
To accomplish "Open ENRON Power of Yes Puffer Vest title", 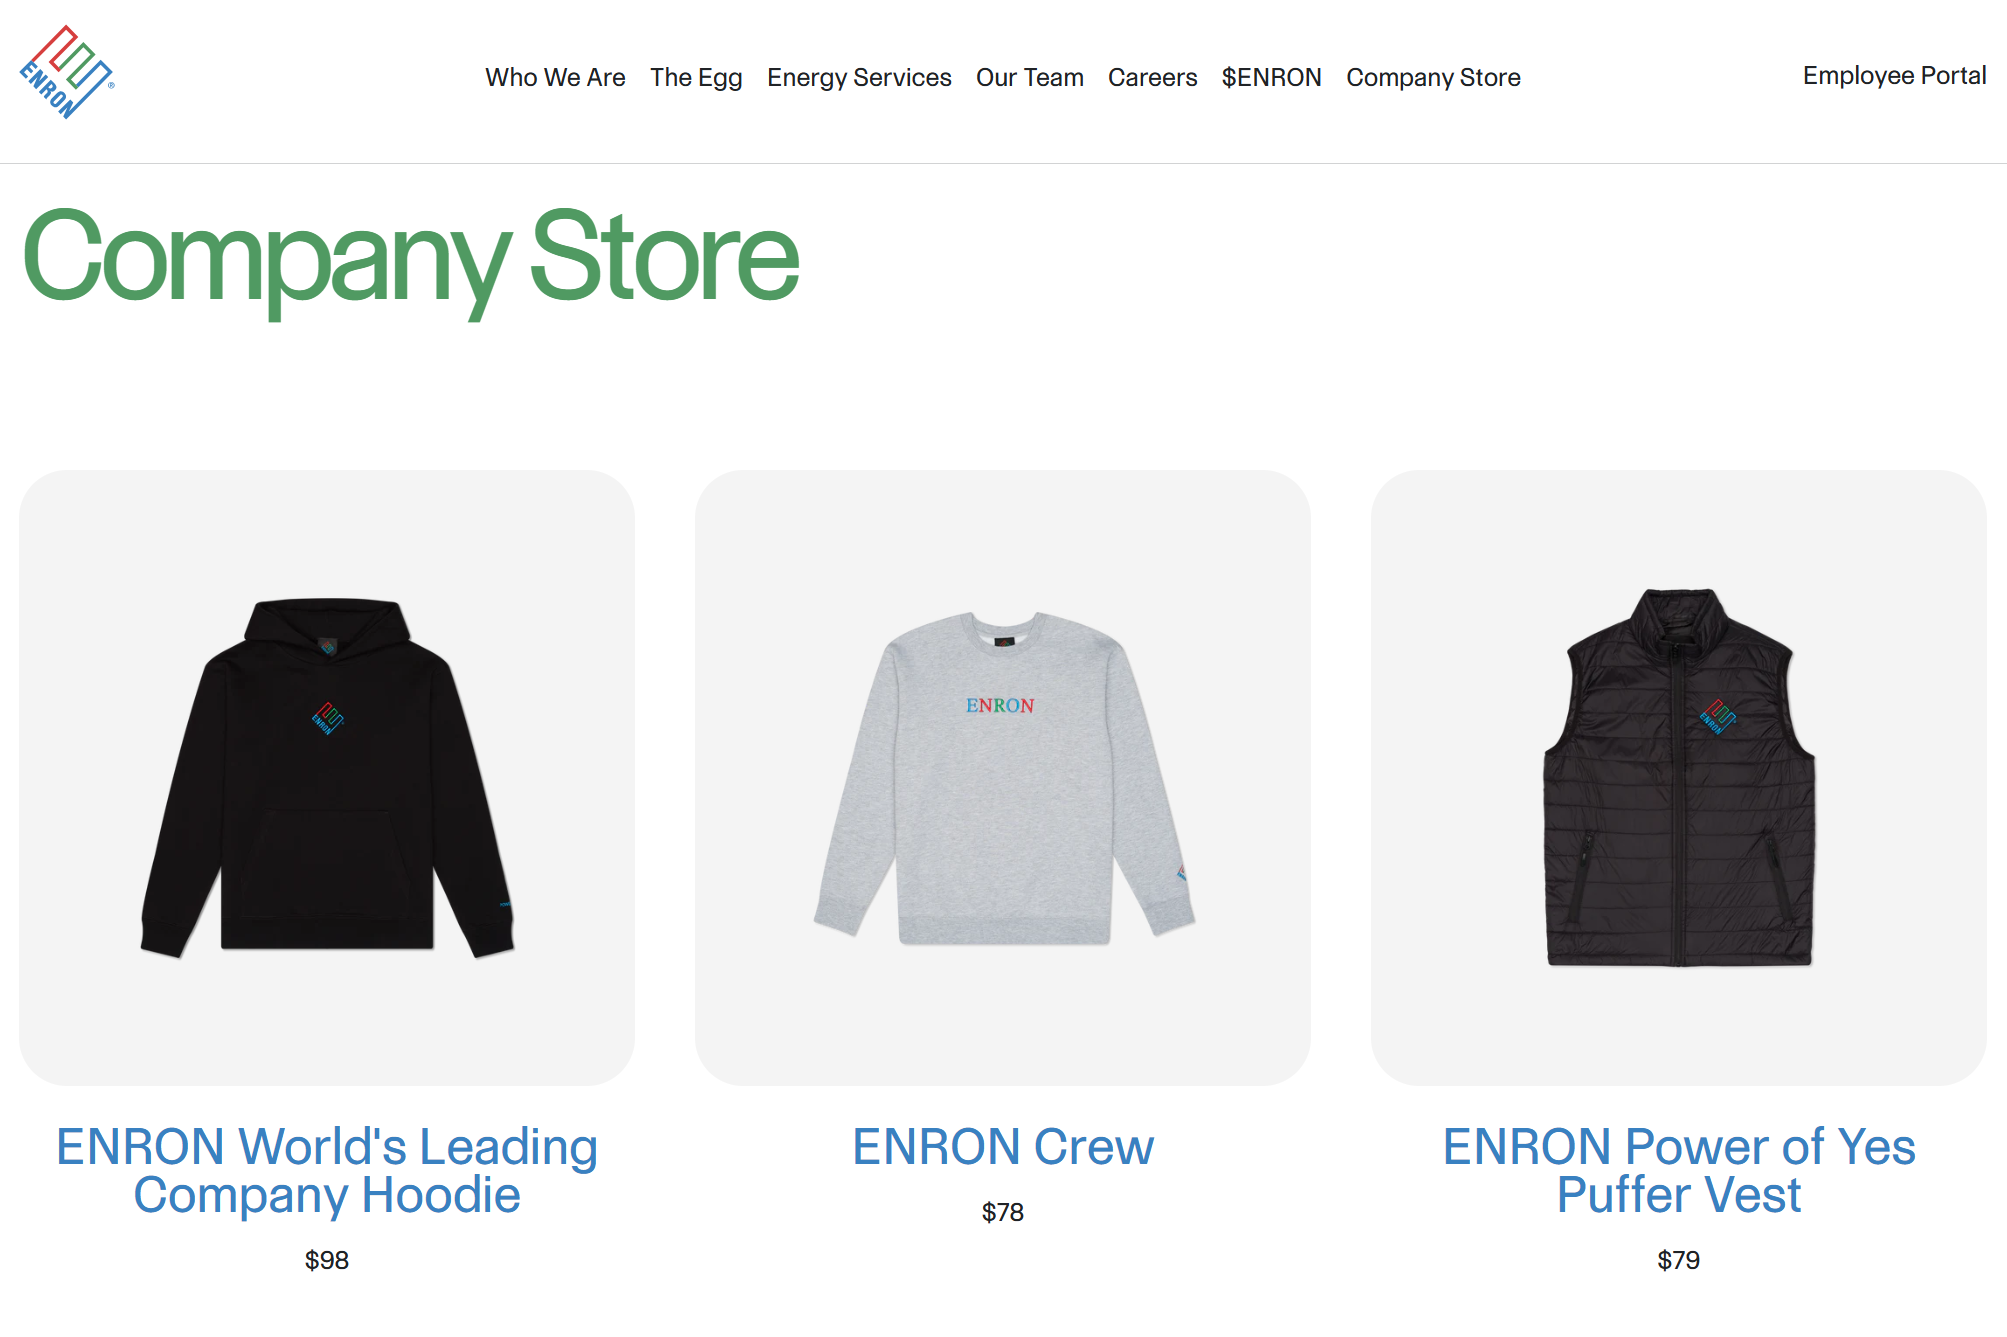I will click(x=1679, y=1170).
